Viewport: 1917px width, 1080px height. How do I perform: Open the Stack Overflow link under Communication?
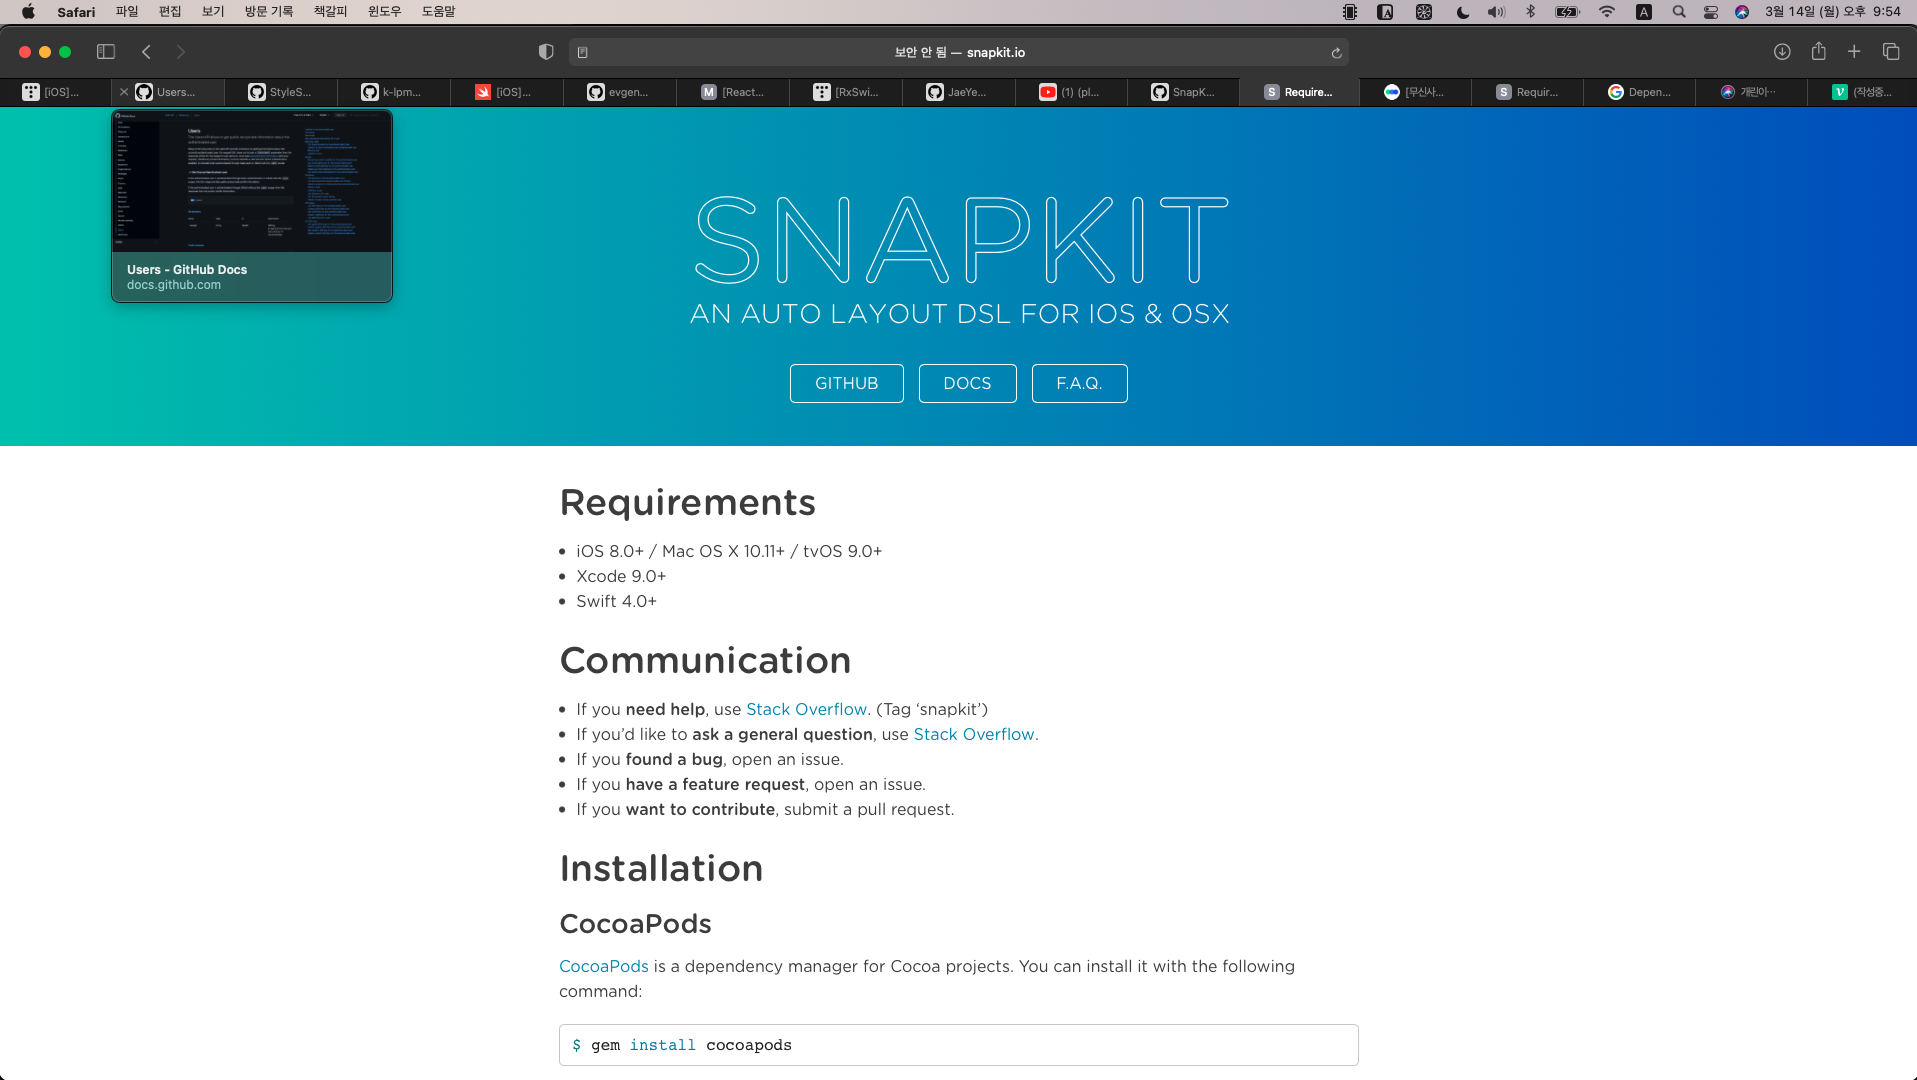pyautogui.click(x=806, y=709)
